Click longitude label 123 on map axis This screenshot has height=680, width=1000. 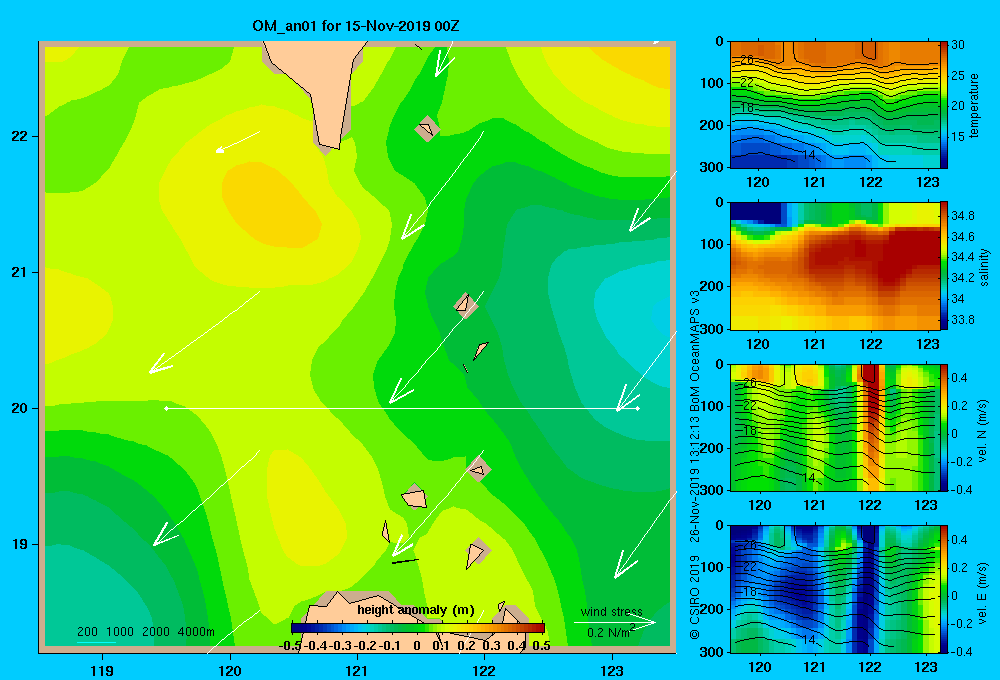click(612, 670)
